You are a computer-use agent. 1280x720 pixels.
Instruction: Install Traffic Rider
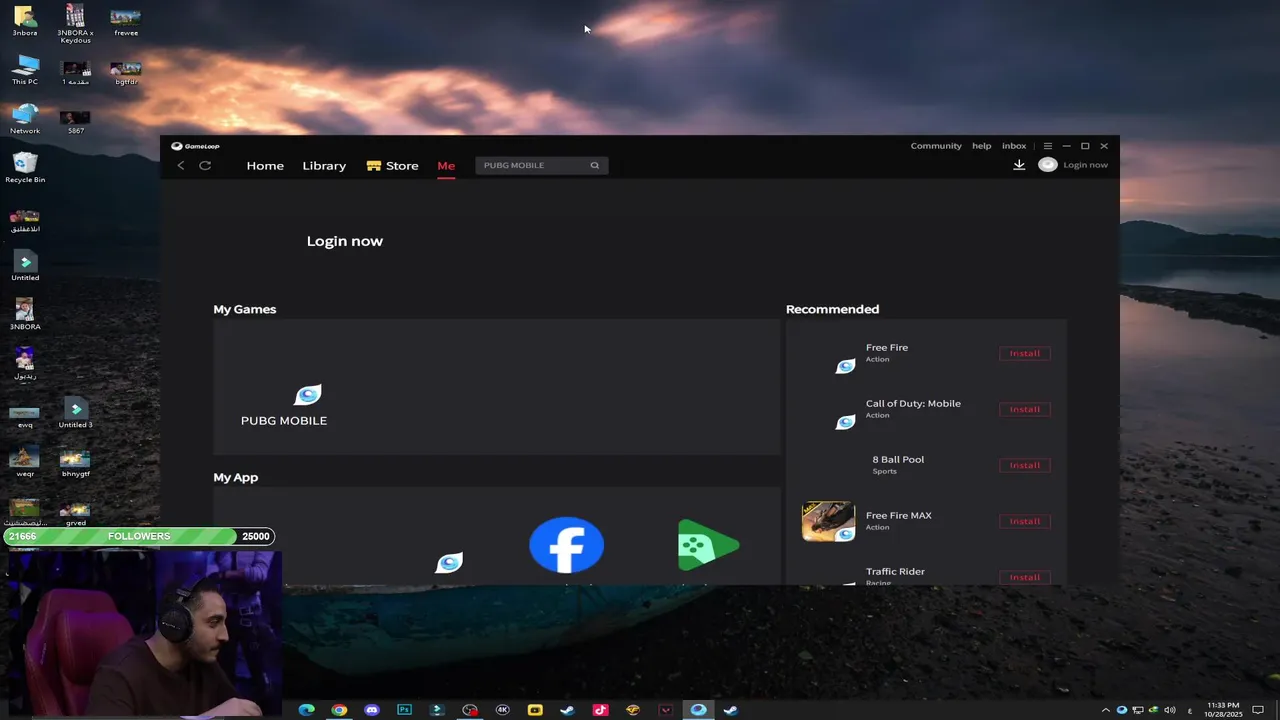[x=1025, y=577]
